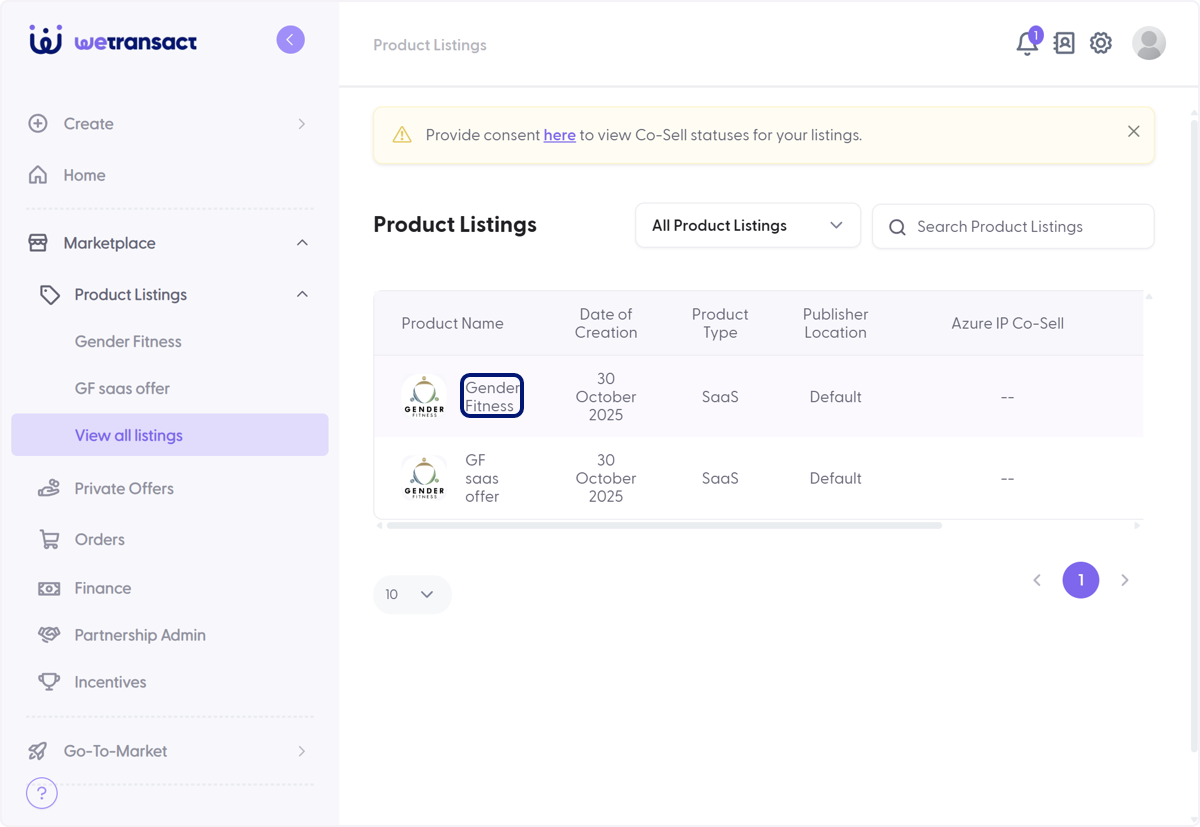The image size is (1200, 827).
Task: Click the Product Name column header
Action: point(452,324)
